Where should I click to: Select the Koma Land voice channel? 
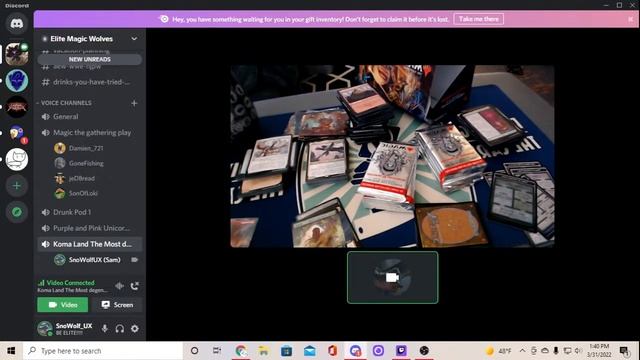pos(90,244)
